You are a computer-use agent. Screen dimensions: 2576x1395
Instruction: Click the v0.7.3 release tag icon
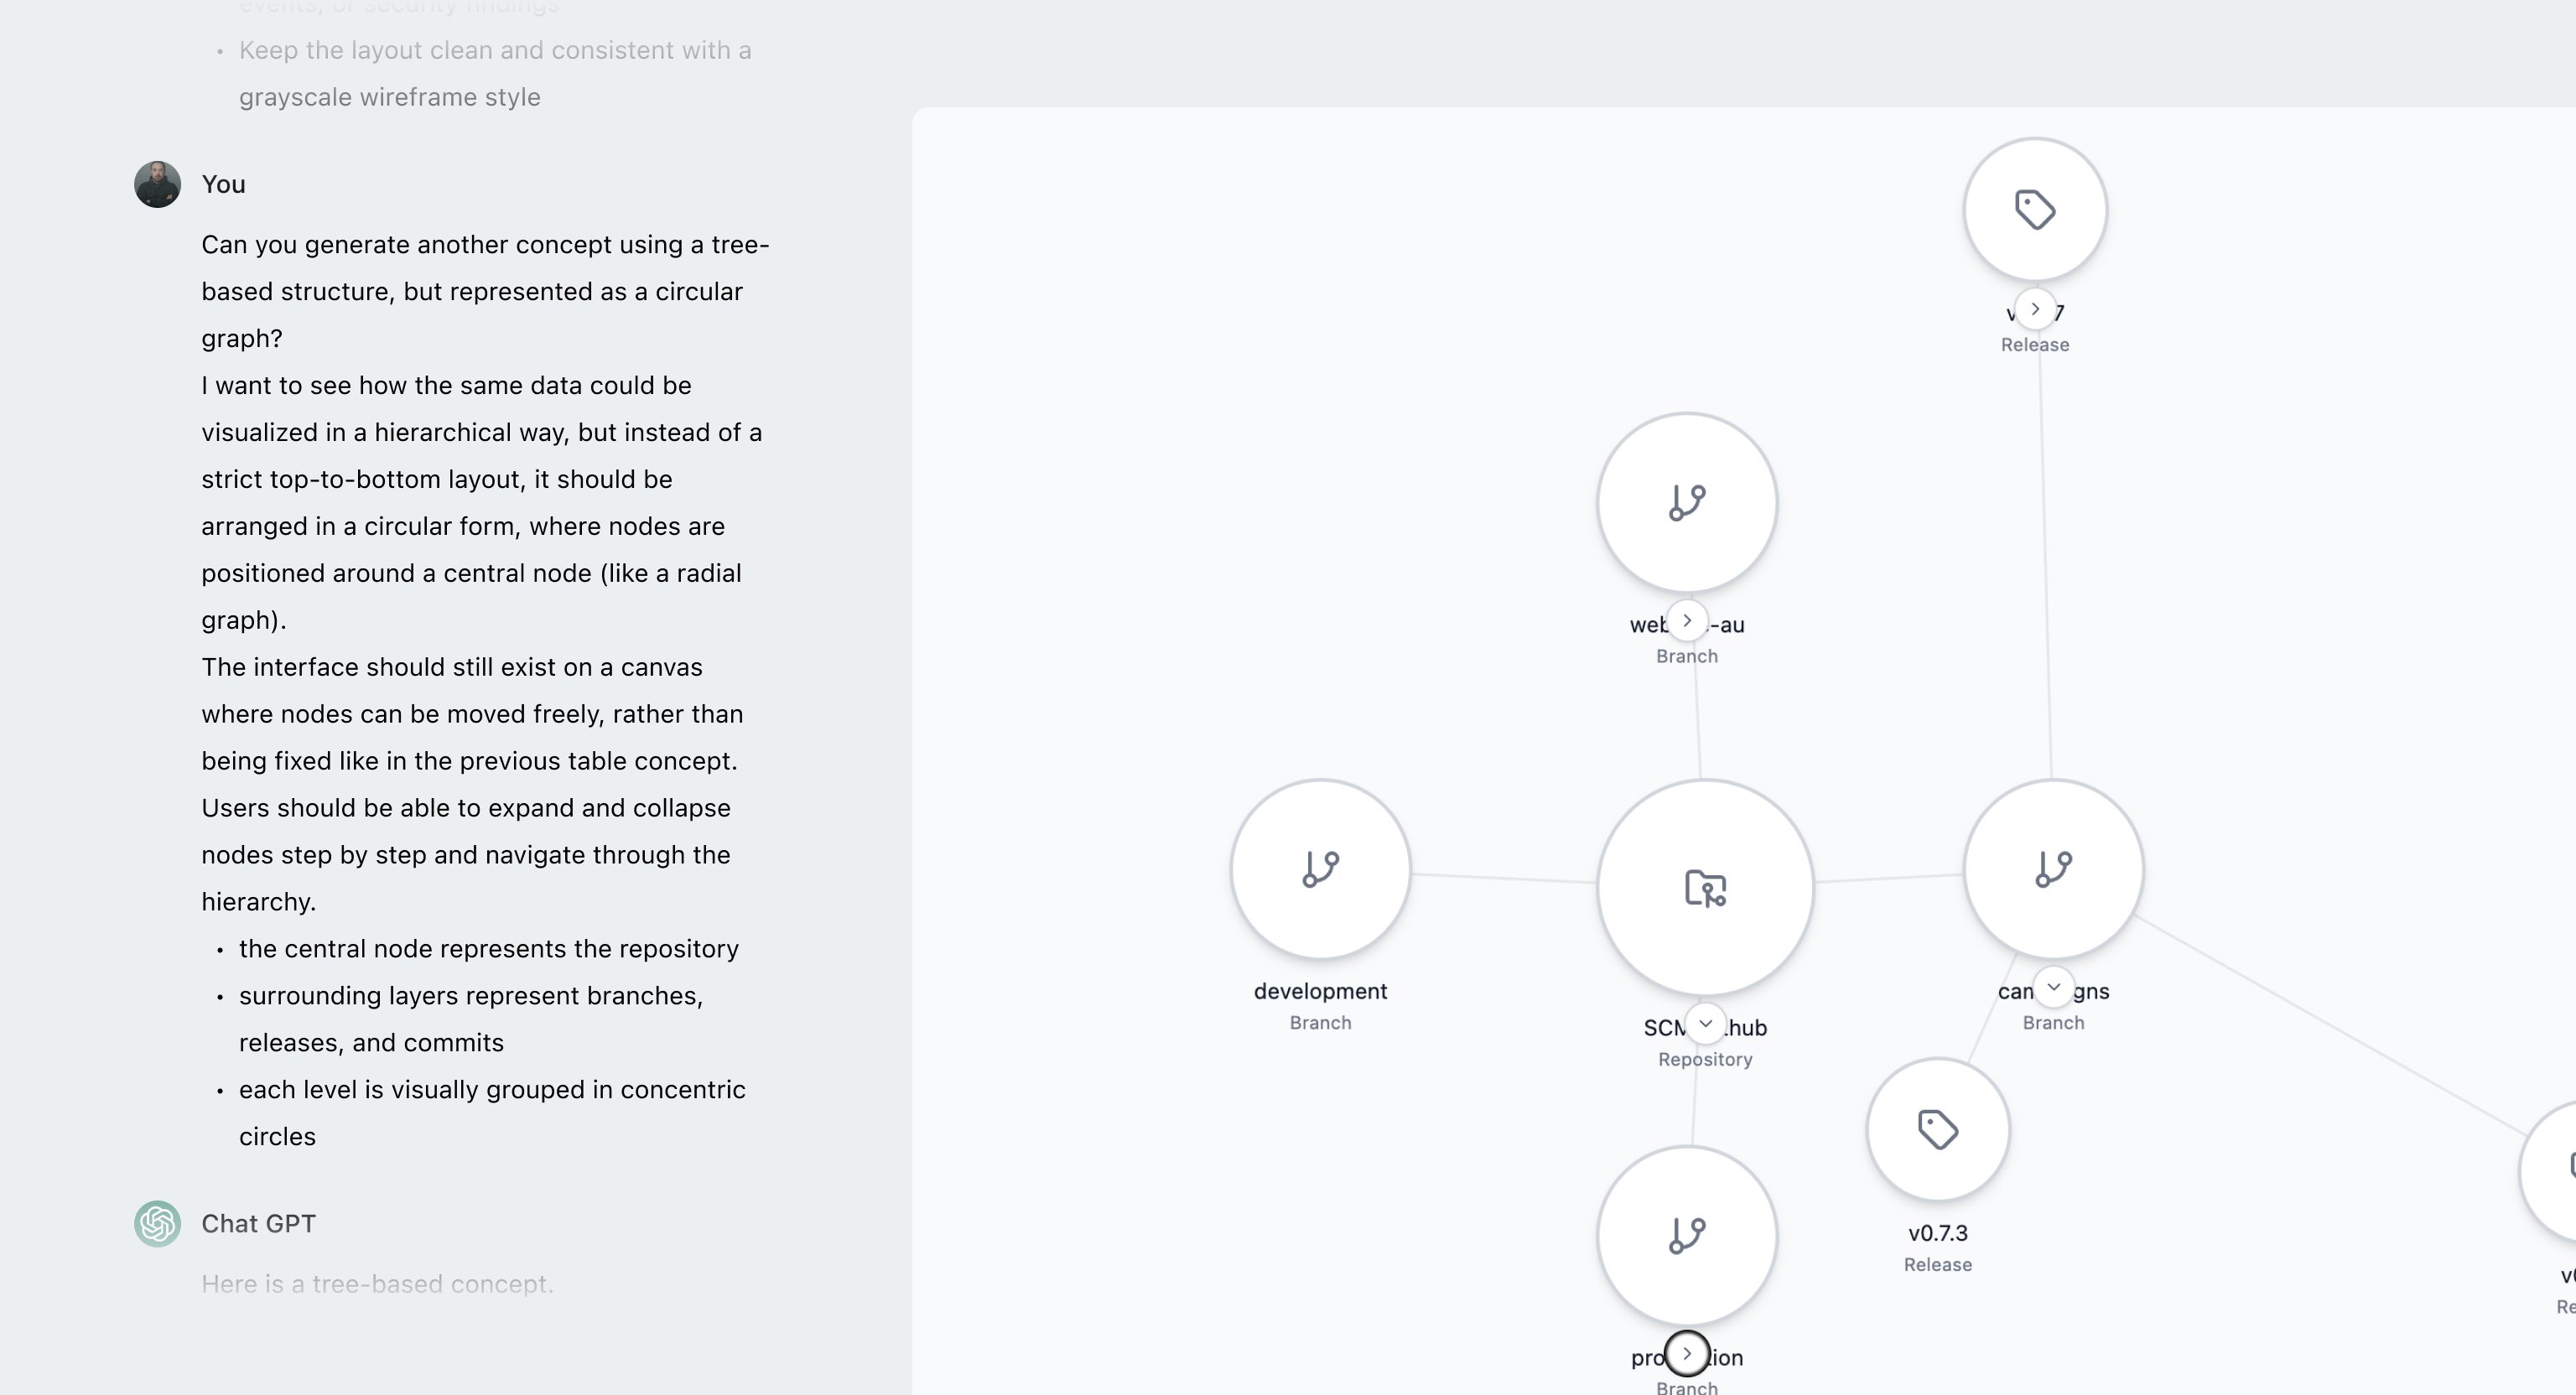tap(1937, 1130)
